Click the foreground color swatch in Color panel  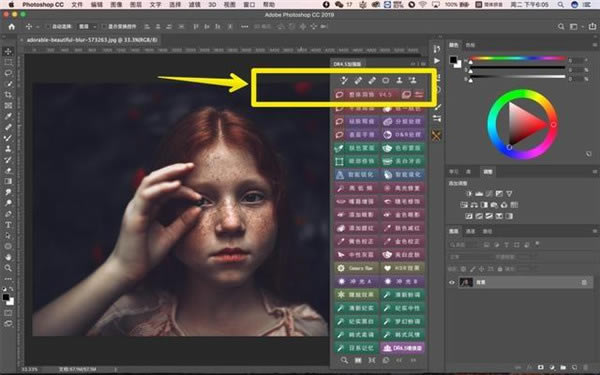coord(453,60)
